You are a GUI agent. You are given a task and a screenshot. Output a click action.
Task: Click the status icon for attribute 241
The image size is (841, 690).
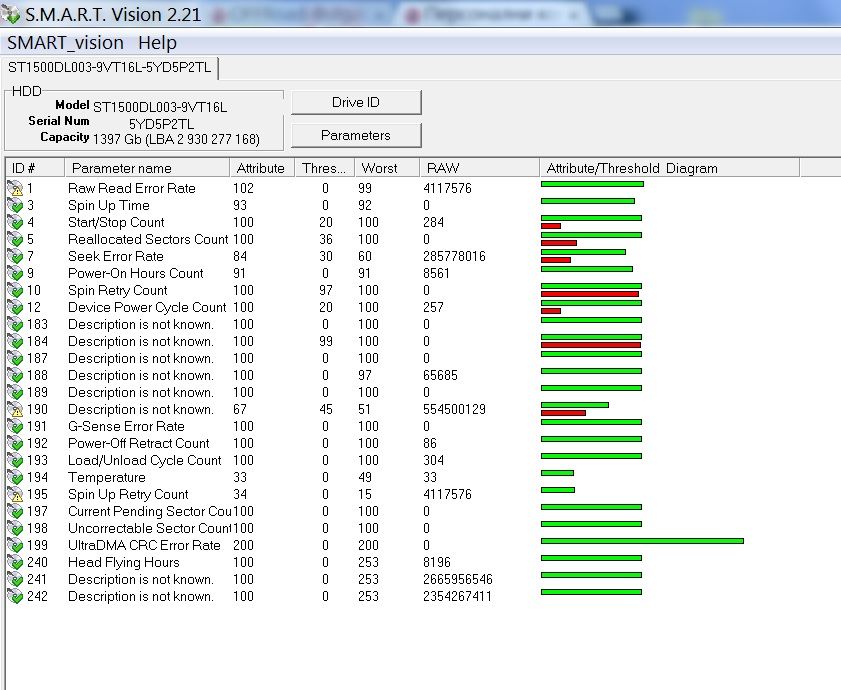[x=15, y=579]
